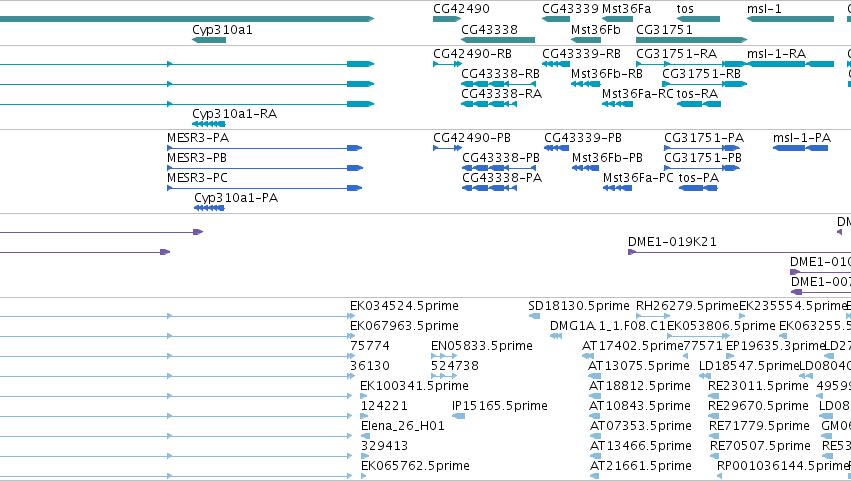Select EST EK067963.5prime
The width and height of the screenshot is (851, 481).
click(x=404, y=326)
